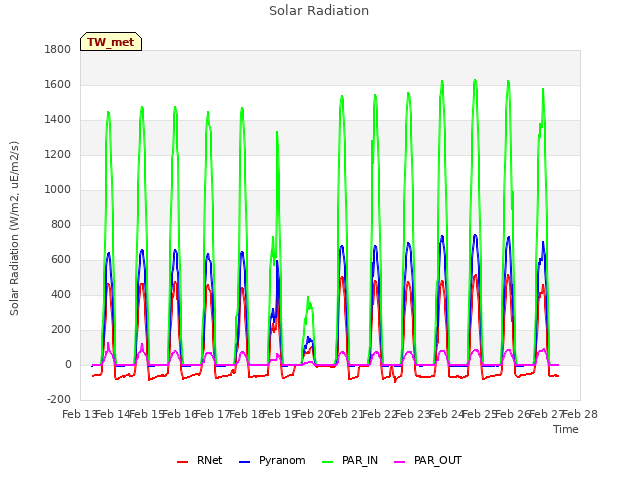
Task: Click the highest PAR_IN peak on Feb 25
Action: pos(475,80)
